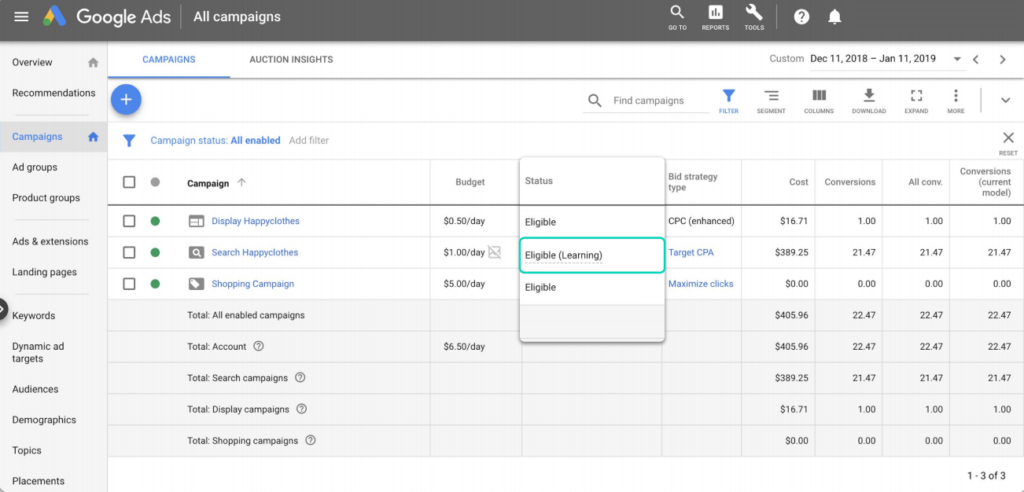
Task: Click the home icon beside Campaigns
Action: (x=93, y=137)
